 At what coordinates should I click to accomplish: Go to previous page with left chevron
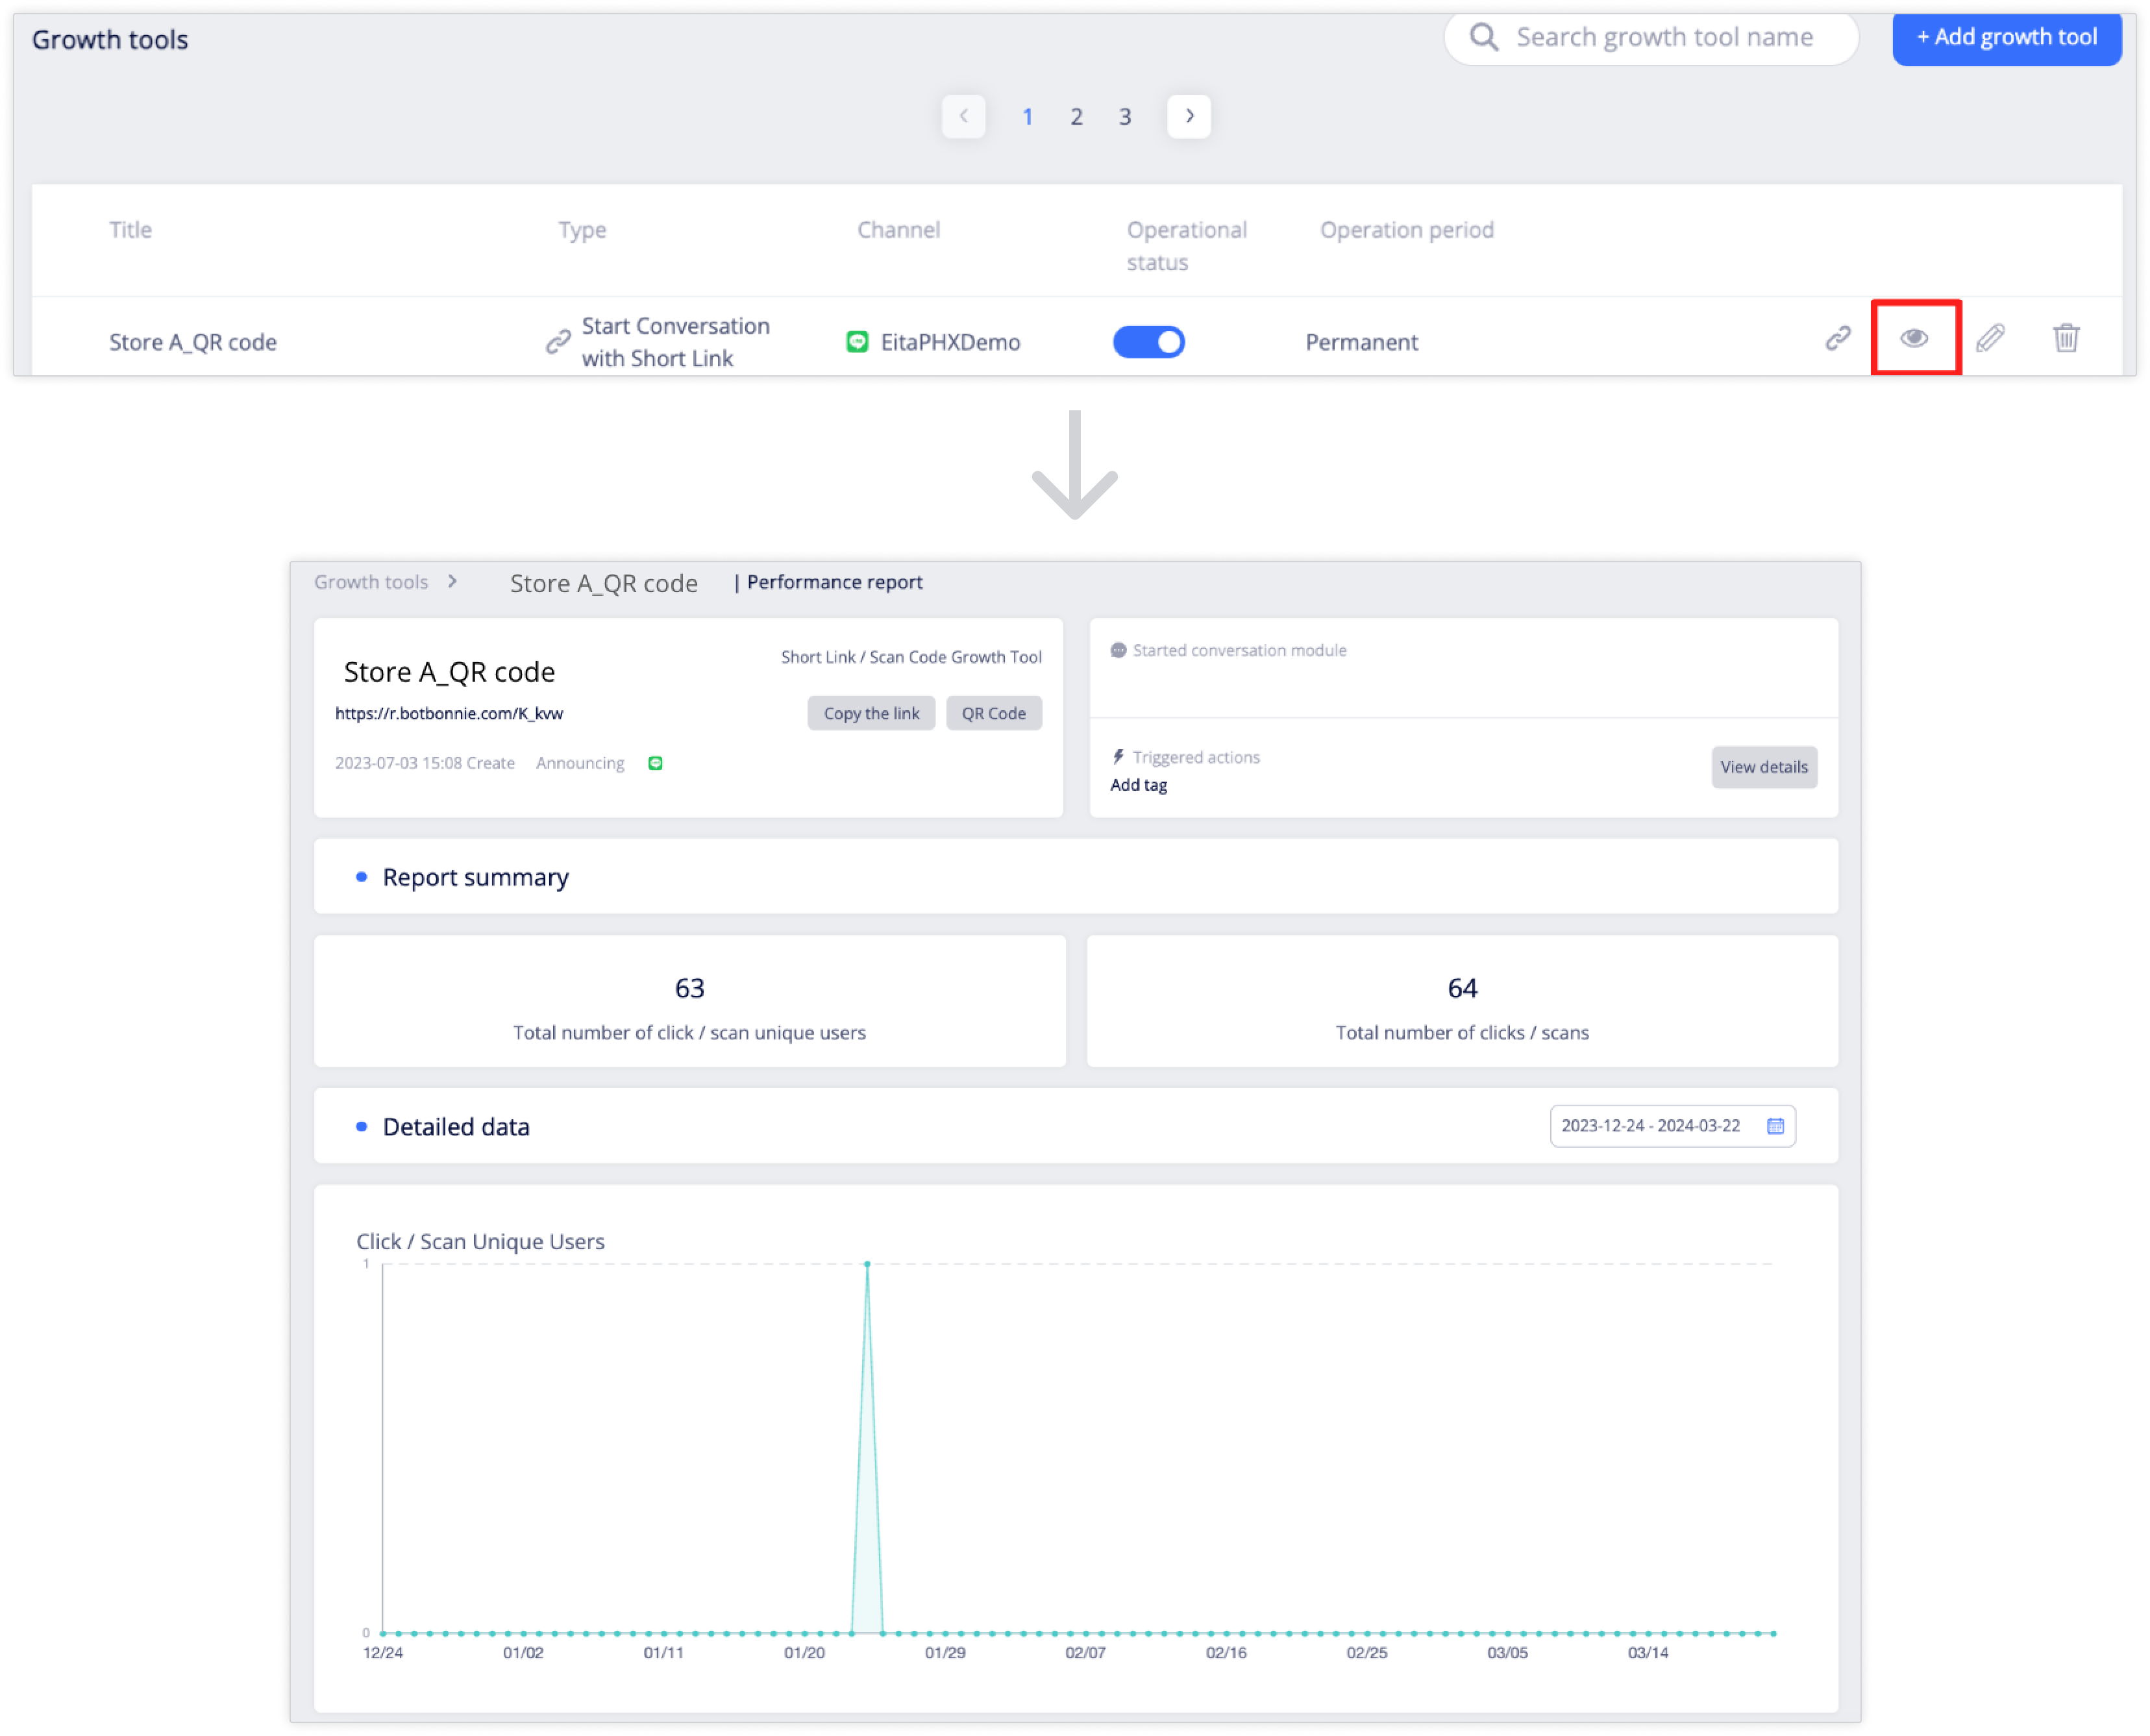pyautogui.click(x=963, y=116)
